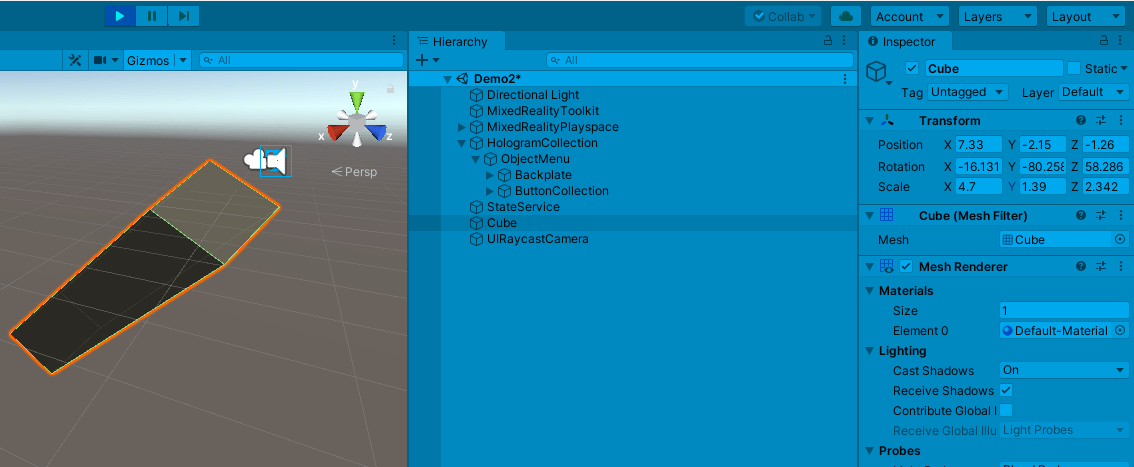The image size is (1134, 467).
Task: Open the Layer dropdown showing Default
Action: pyautogui.click(x=1094, y=92)
